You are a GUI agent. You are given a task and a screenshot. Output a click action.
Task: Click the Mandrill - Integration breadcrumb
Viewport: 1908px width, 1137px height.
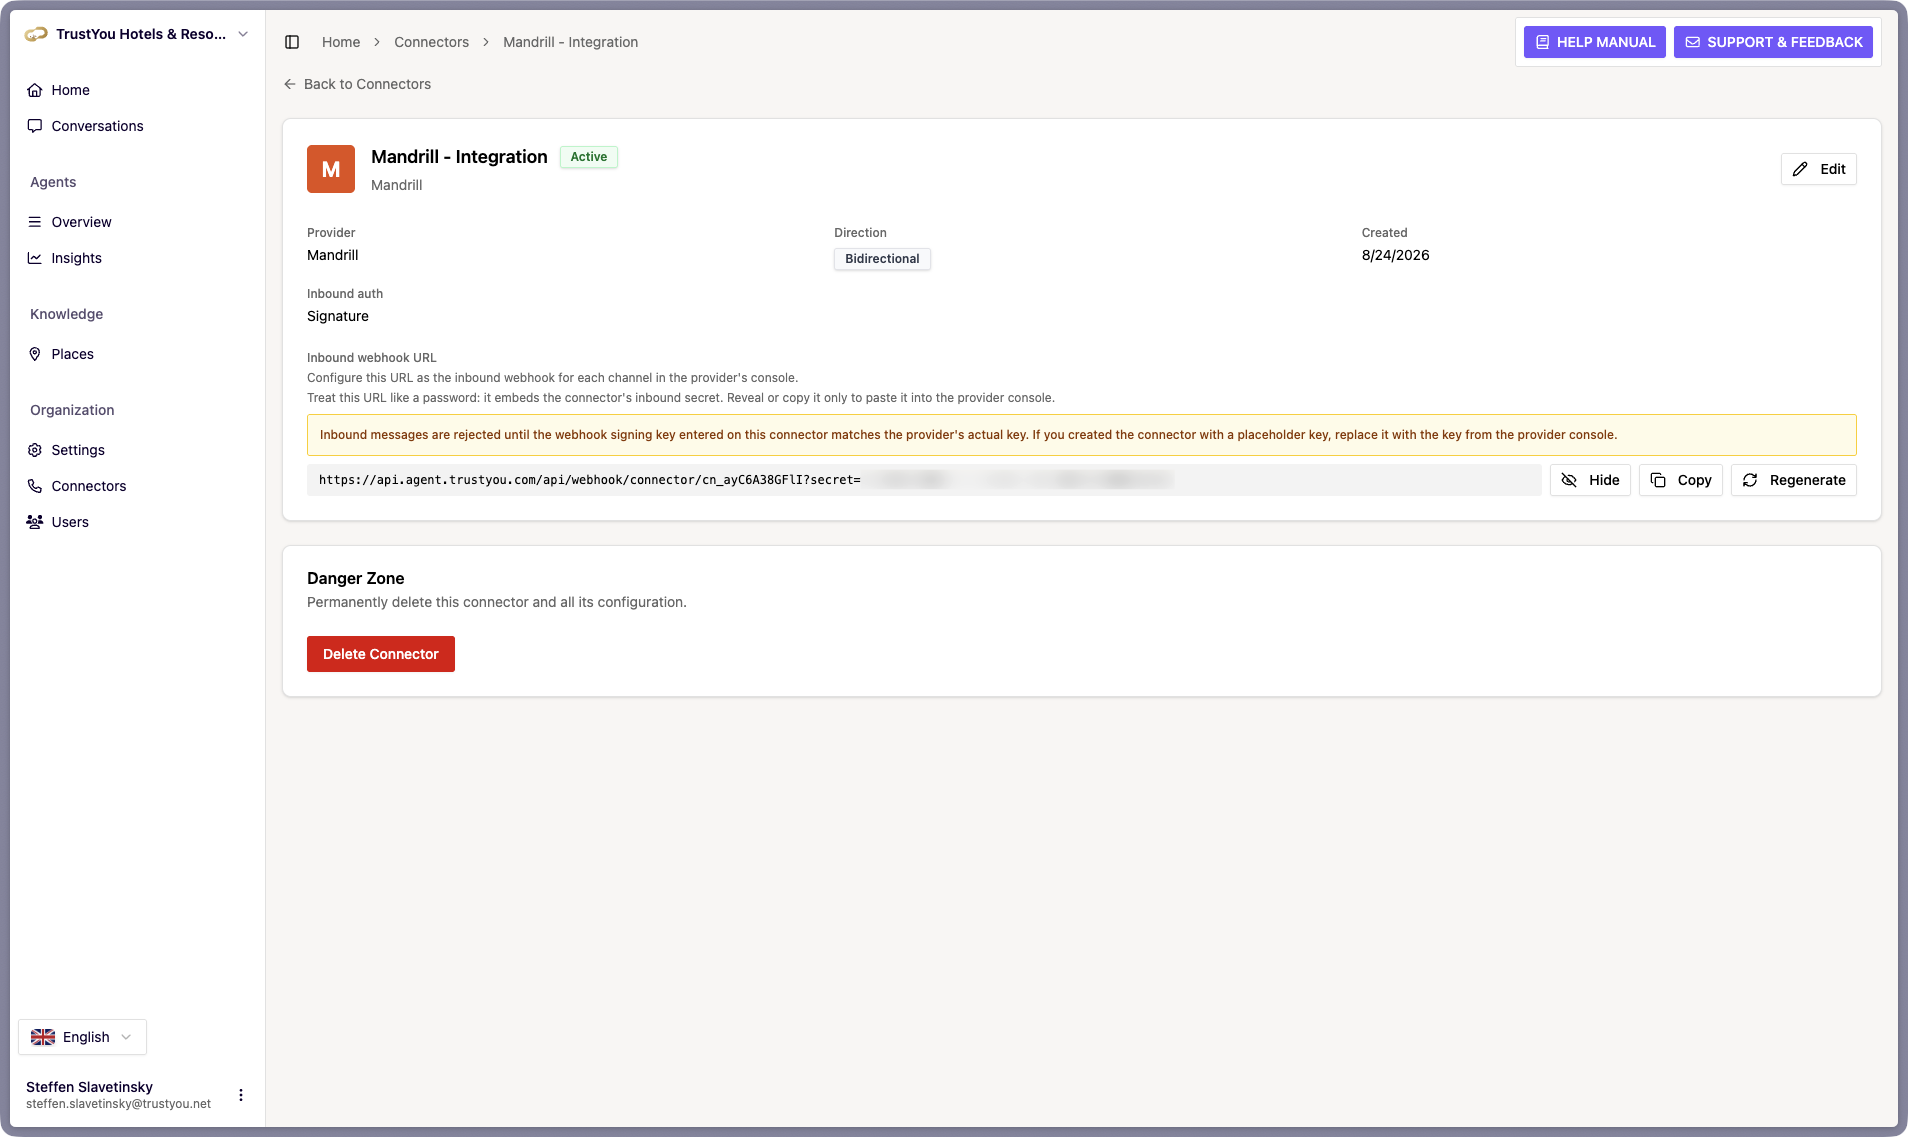[x=570, y=42]
